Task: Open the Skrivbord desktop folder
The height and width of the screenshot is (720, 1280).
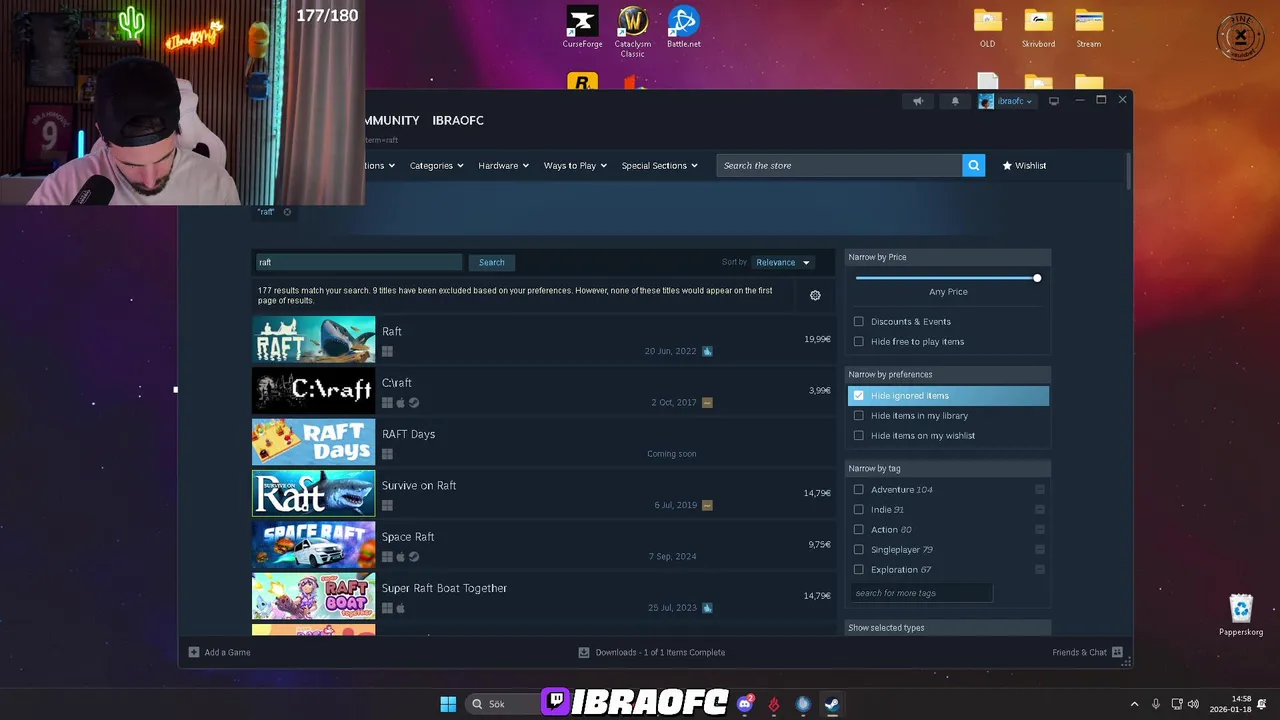Action: pos(1038,27)
